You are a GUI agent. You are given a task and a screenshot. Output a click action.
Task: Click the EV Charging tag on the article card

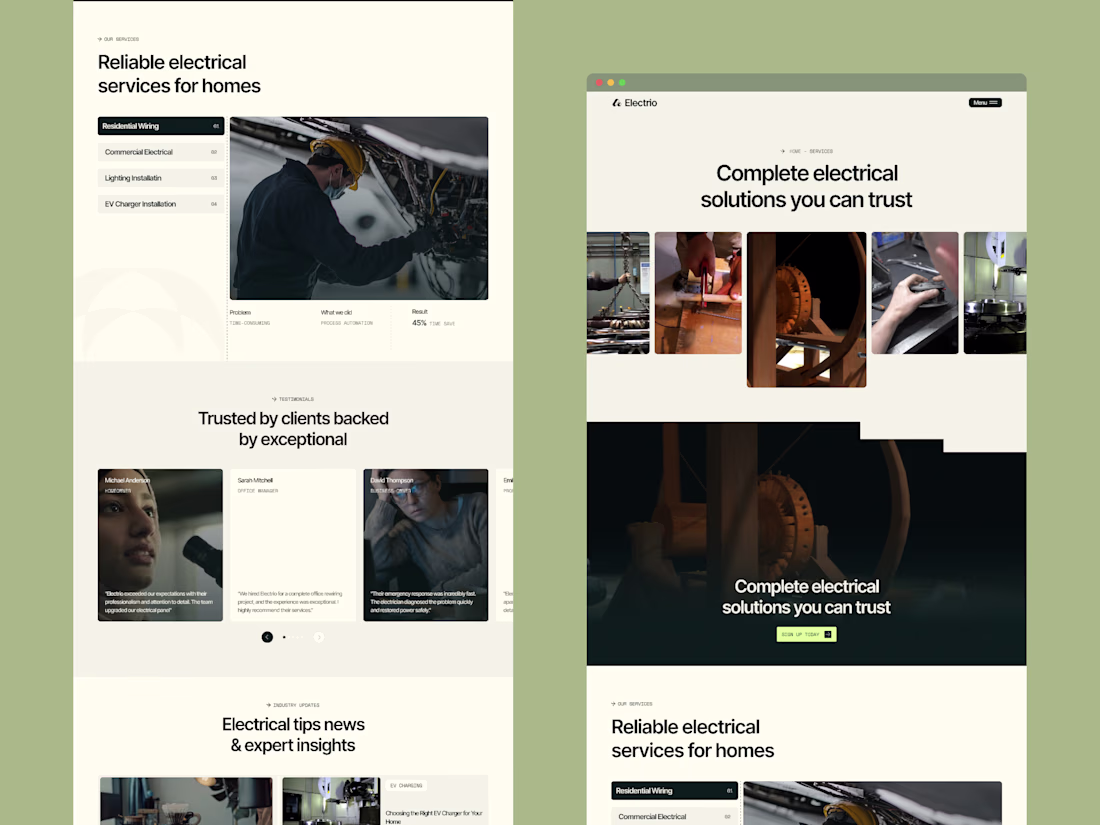click(406, 786)
